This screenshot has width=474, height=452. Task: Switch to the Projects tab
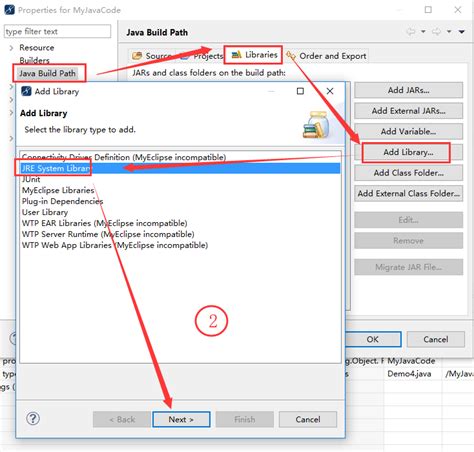[x=202, y=56]
